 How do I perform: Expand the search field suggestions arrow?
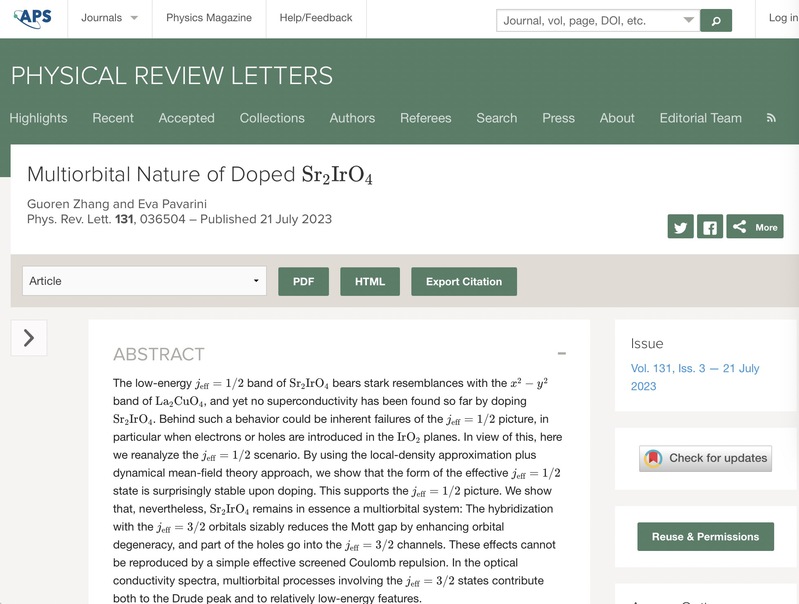[688, 20]
